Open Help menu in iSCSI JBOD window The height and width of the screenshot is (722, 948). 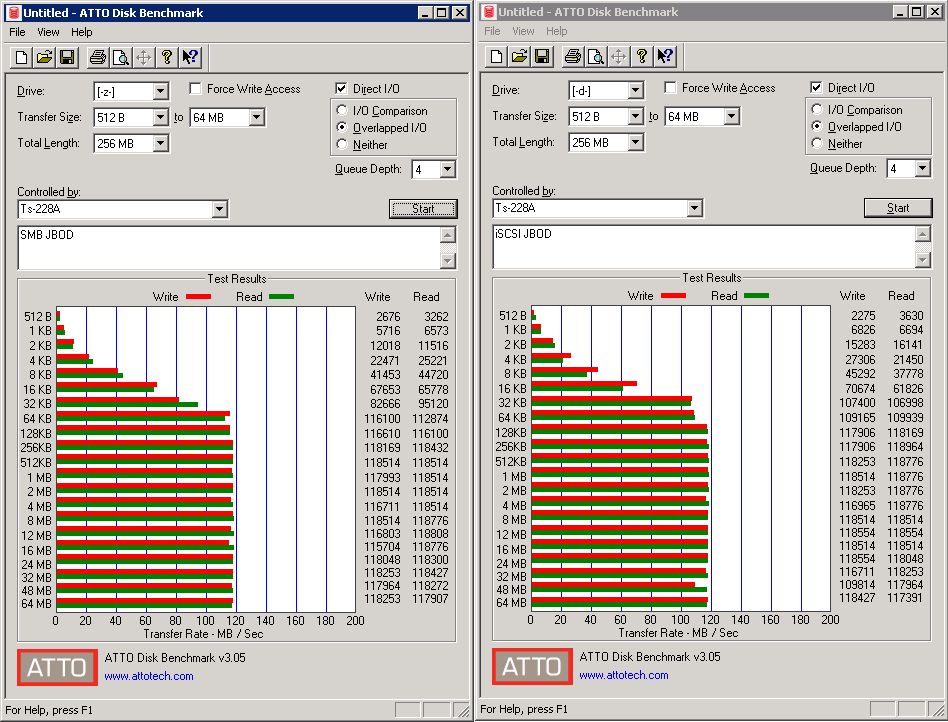(x=557, y=31)
